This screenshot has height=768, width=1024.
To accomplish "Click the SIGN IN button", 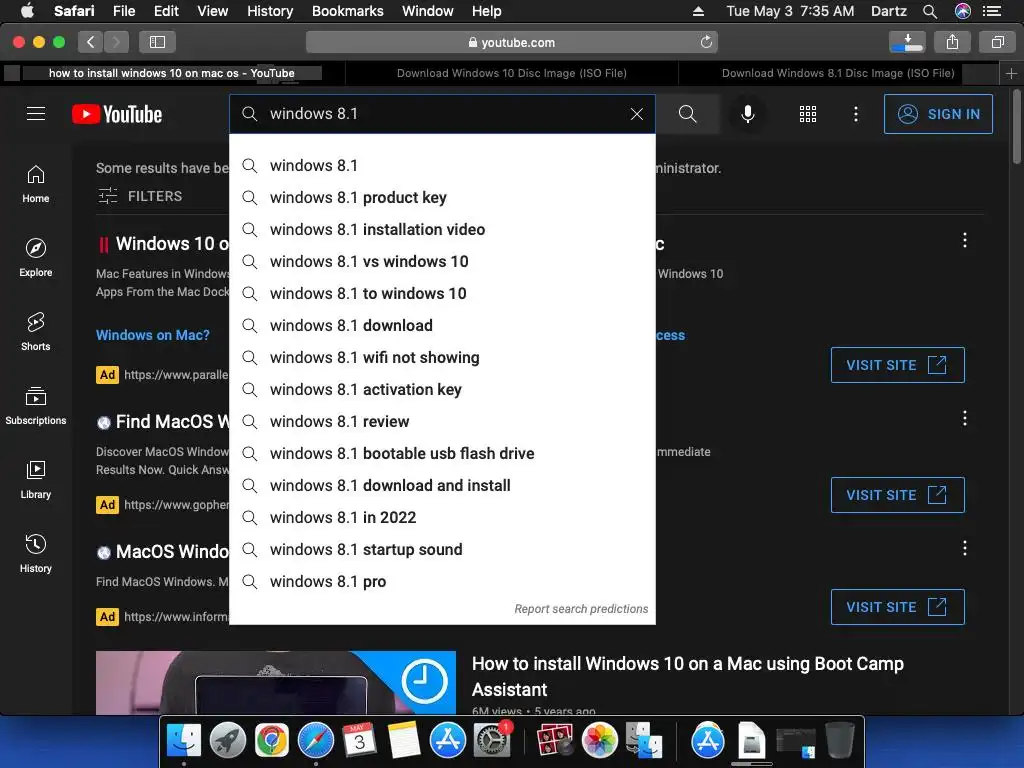I will pos(938,114).
